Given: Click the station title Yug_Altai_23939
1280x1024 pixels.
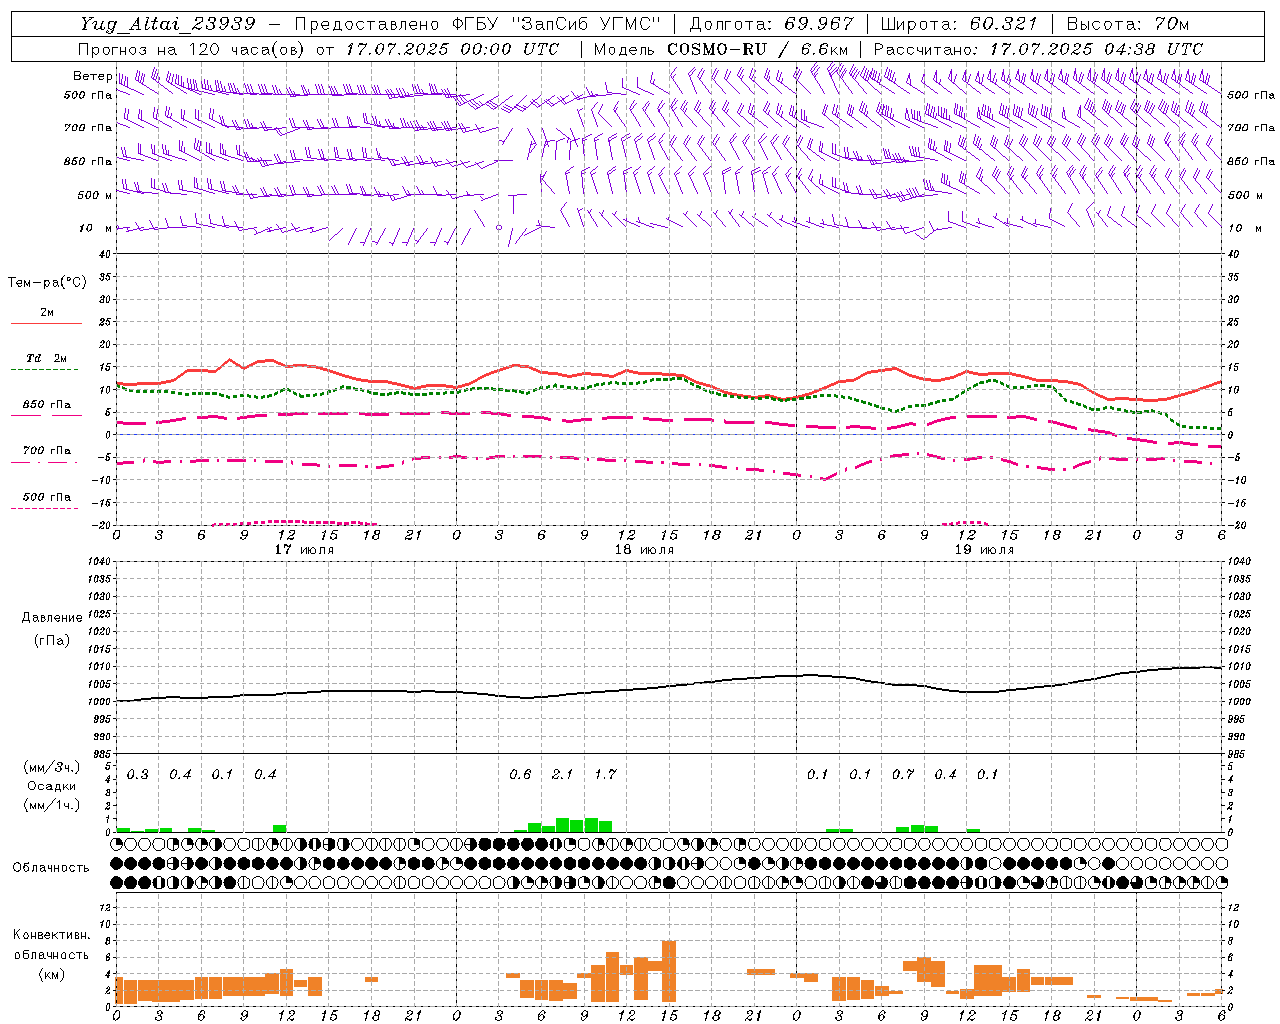Looking at the screenshot, I should click(168, 24).
